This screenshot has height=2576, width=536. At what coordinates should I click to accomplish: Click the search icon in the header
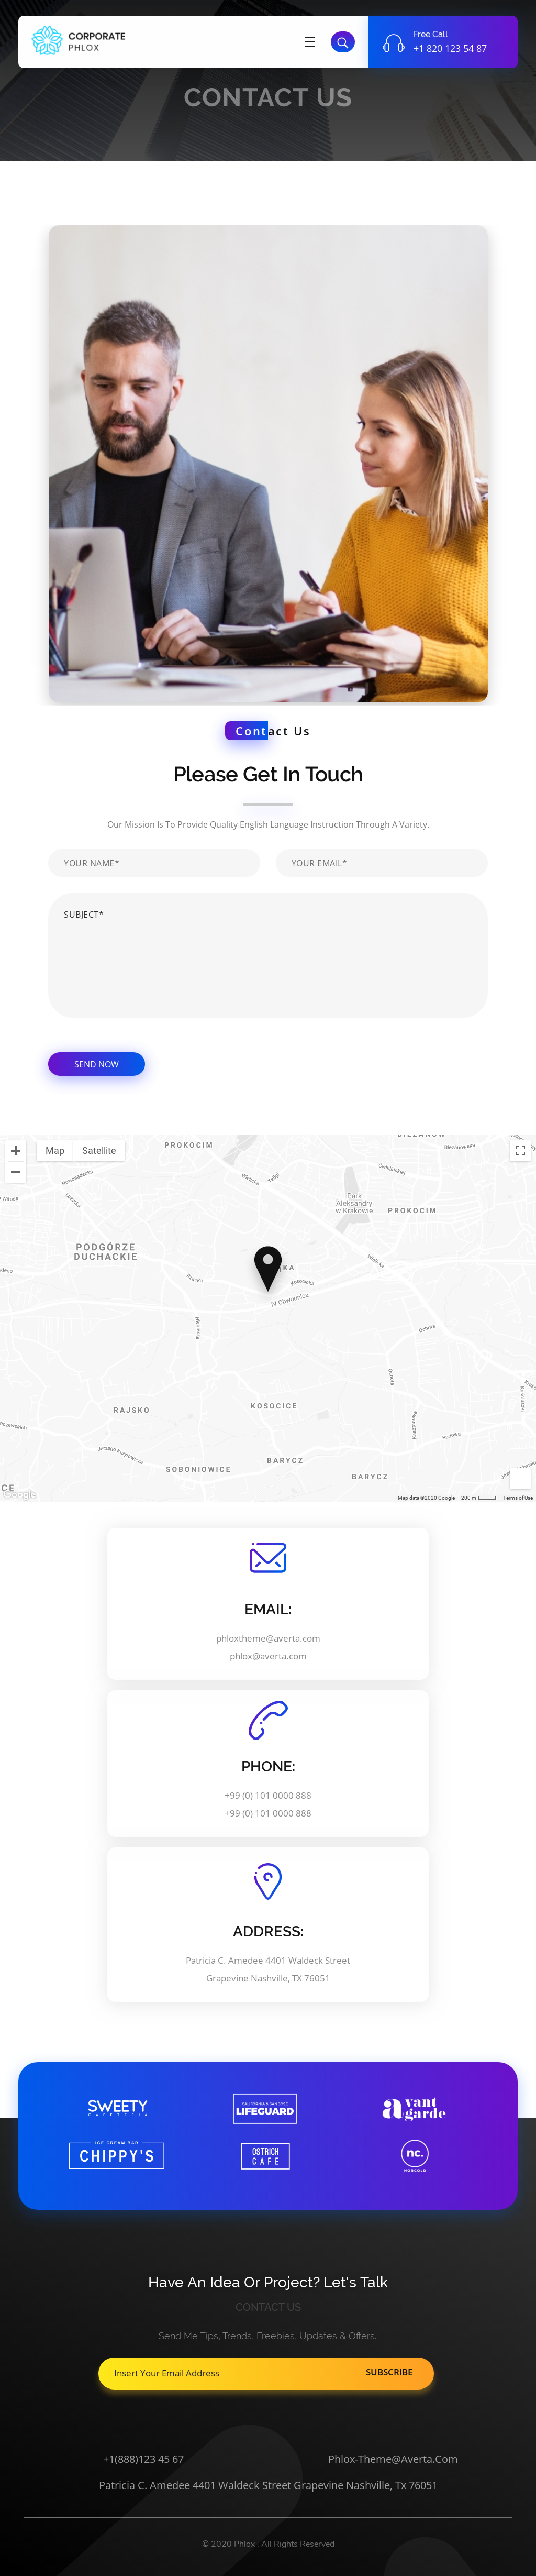click(342, 42)
